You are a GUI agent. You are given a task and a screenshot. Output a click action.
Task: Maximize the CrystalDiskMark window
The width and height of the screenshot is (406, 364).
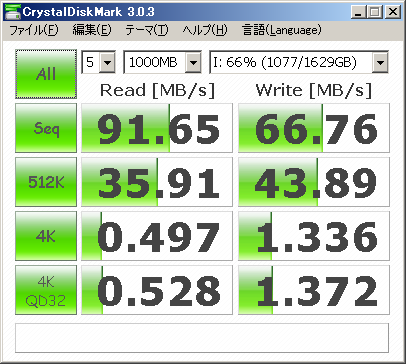coord(375,12)
